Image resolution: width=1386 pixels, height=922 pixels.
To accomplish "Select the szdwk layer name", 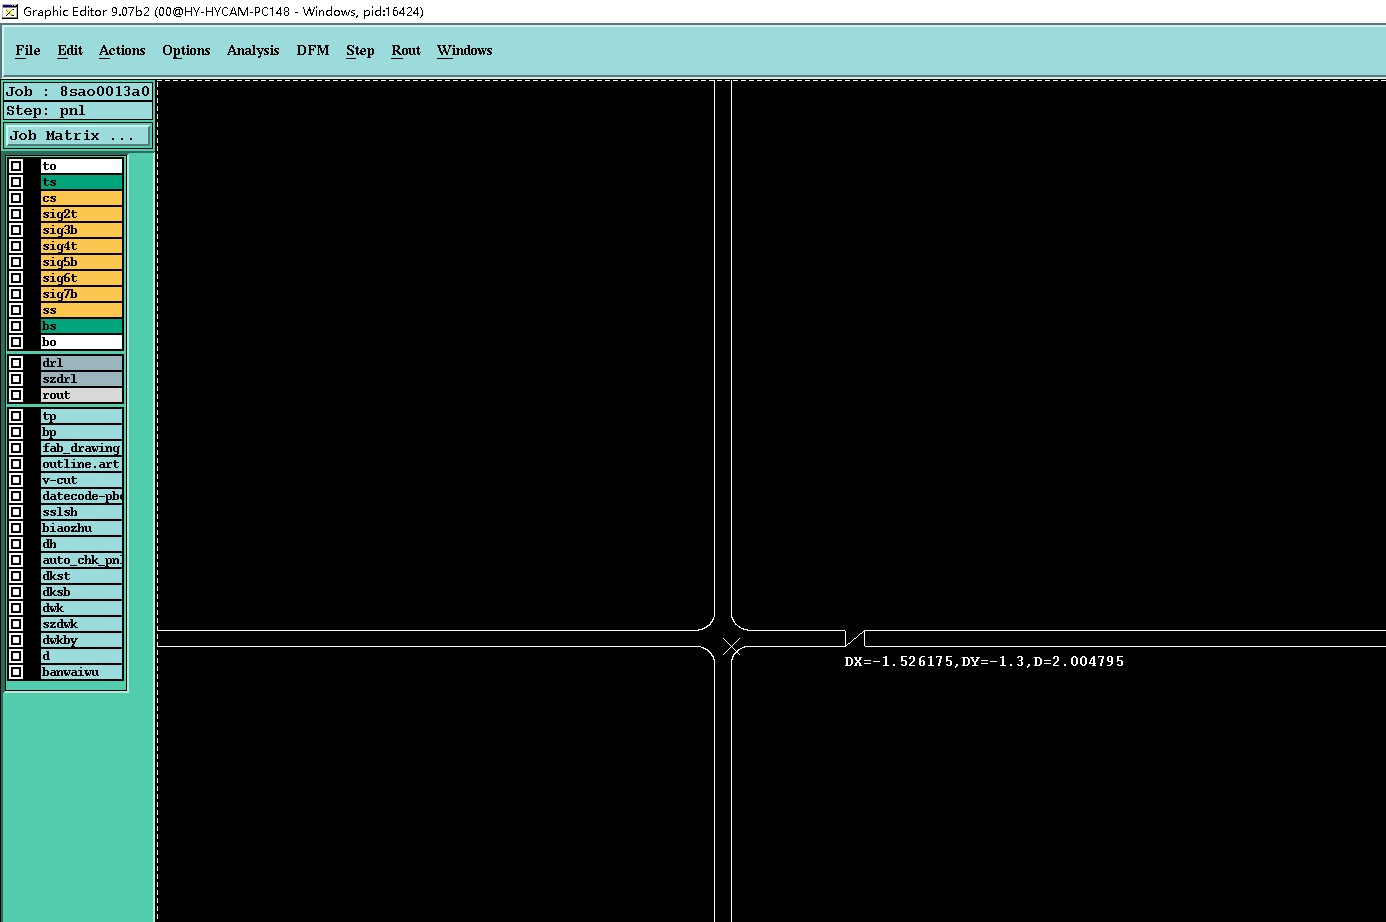I will 81,624.
